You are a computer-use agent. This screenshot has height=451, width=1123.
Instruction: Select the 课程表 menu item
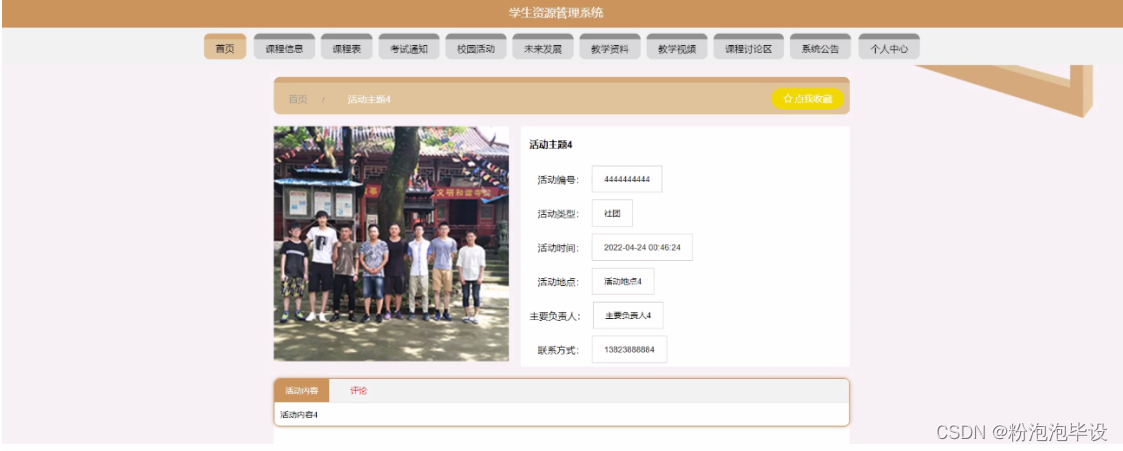(347, 47)
